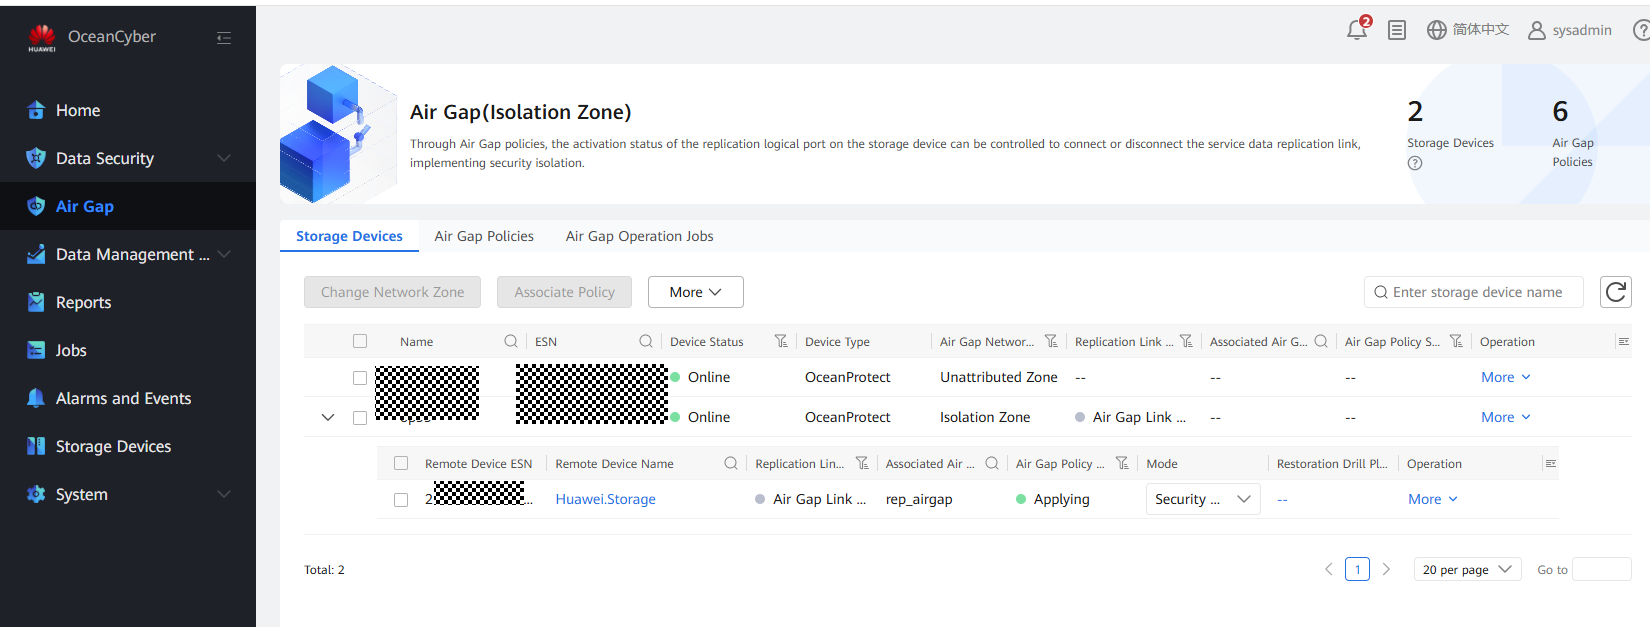Filter the Device Status column
Viewport: 1650px width, 627px height.
781,341
